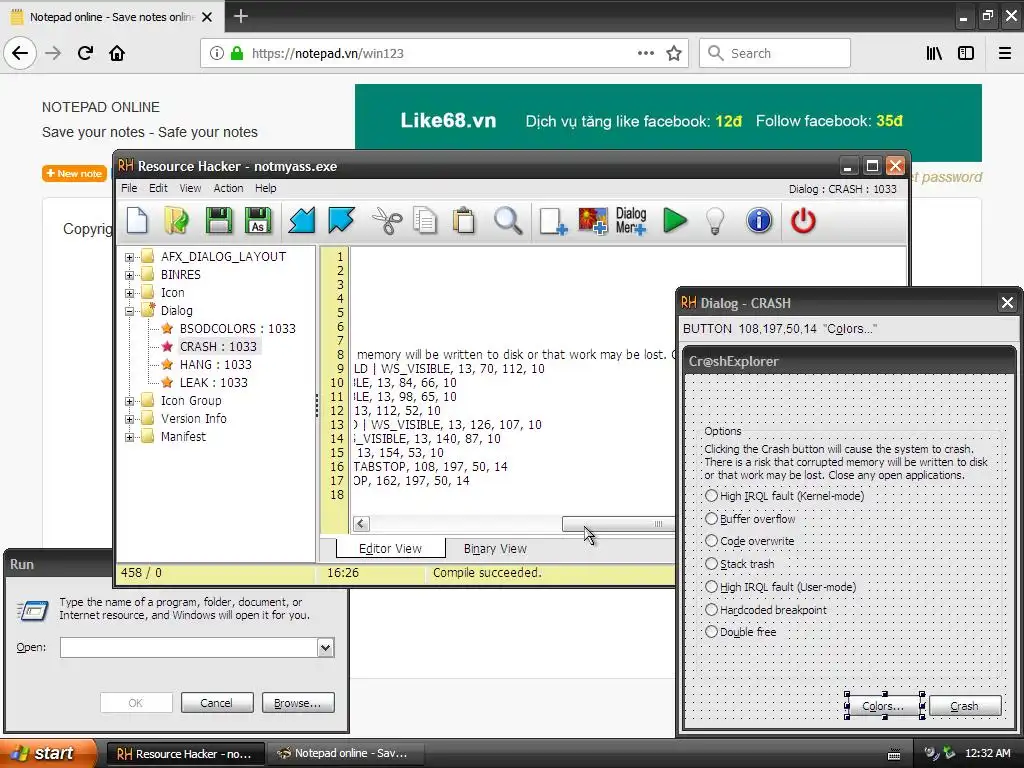Click the Add new resource icon

click(553, 221)
